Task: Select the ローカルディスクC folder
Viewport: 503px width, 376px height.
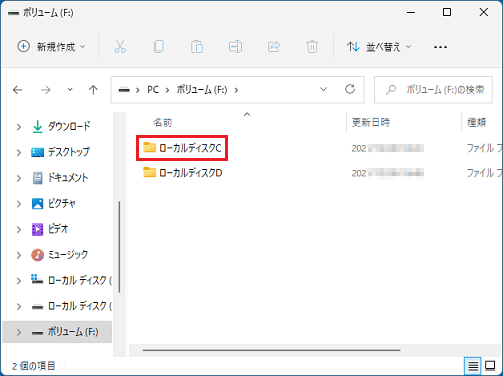Action: pyautogui.click(x=182, y=148)
